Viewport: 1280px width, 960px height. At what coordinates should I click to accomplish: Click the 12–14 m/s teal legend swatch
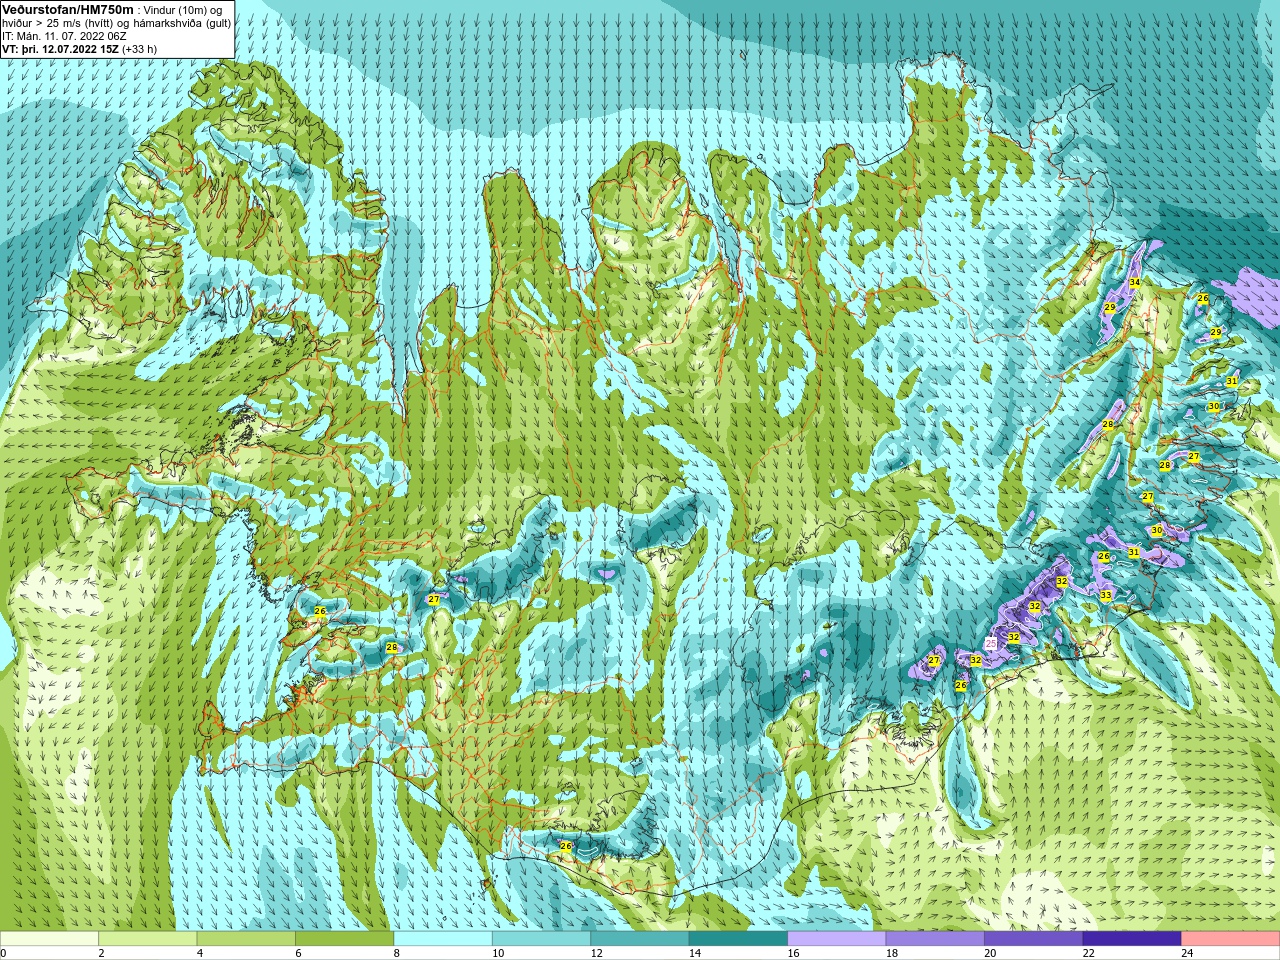(x=640, y=939)
